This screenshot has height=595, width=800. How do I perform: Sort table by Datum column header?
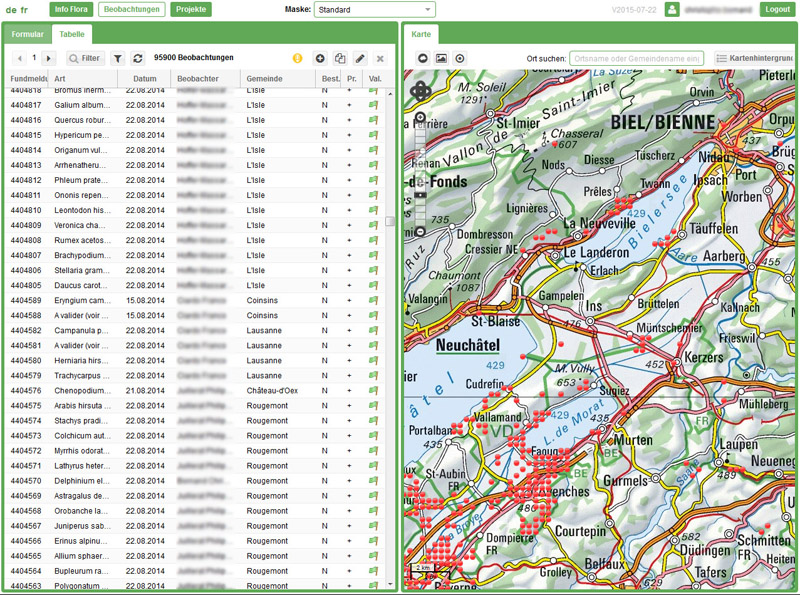click(145, 78)
